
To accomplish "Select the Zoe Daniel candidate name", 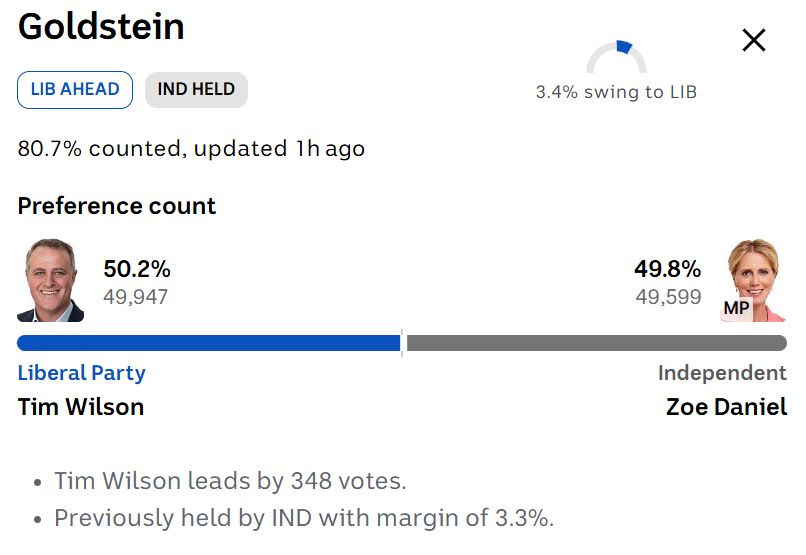I will [726, 407].
